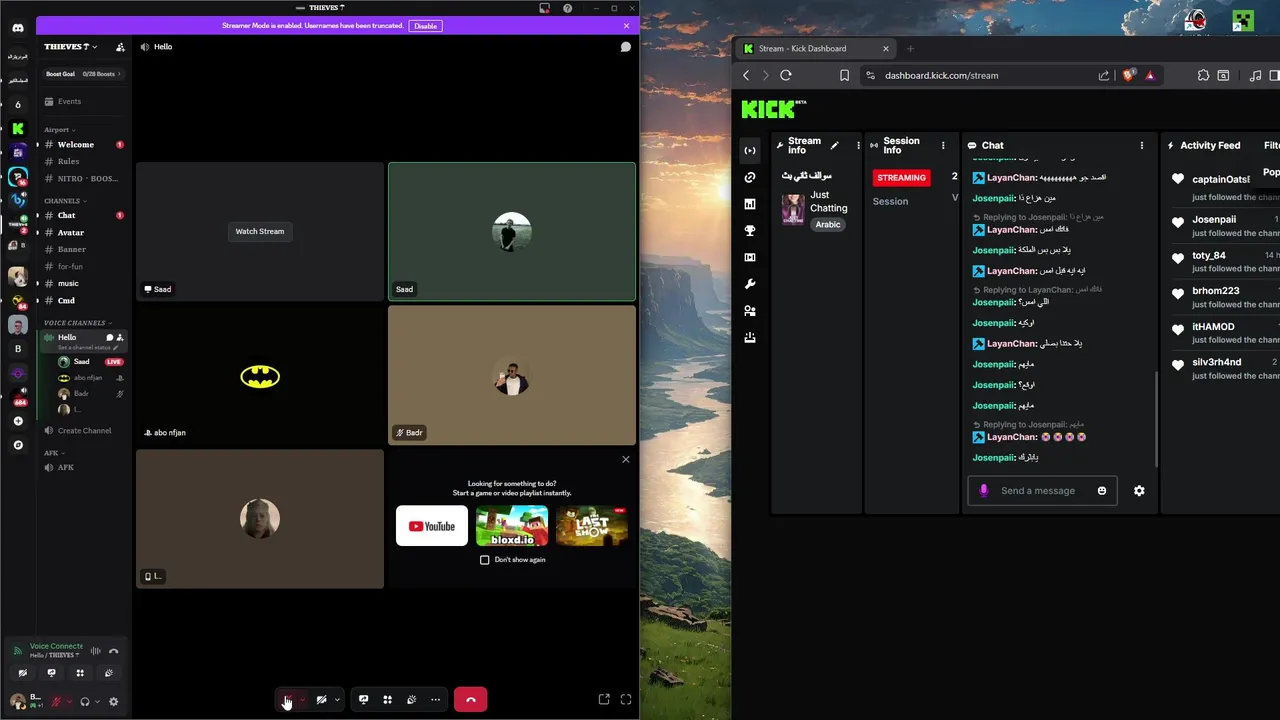The height and width of the screenshot is (720, 1280).
Task: Select the Stream - Kick Dashboard browser tab
Action: coord(815,48)
